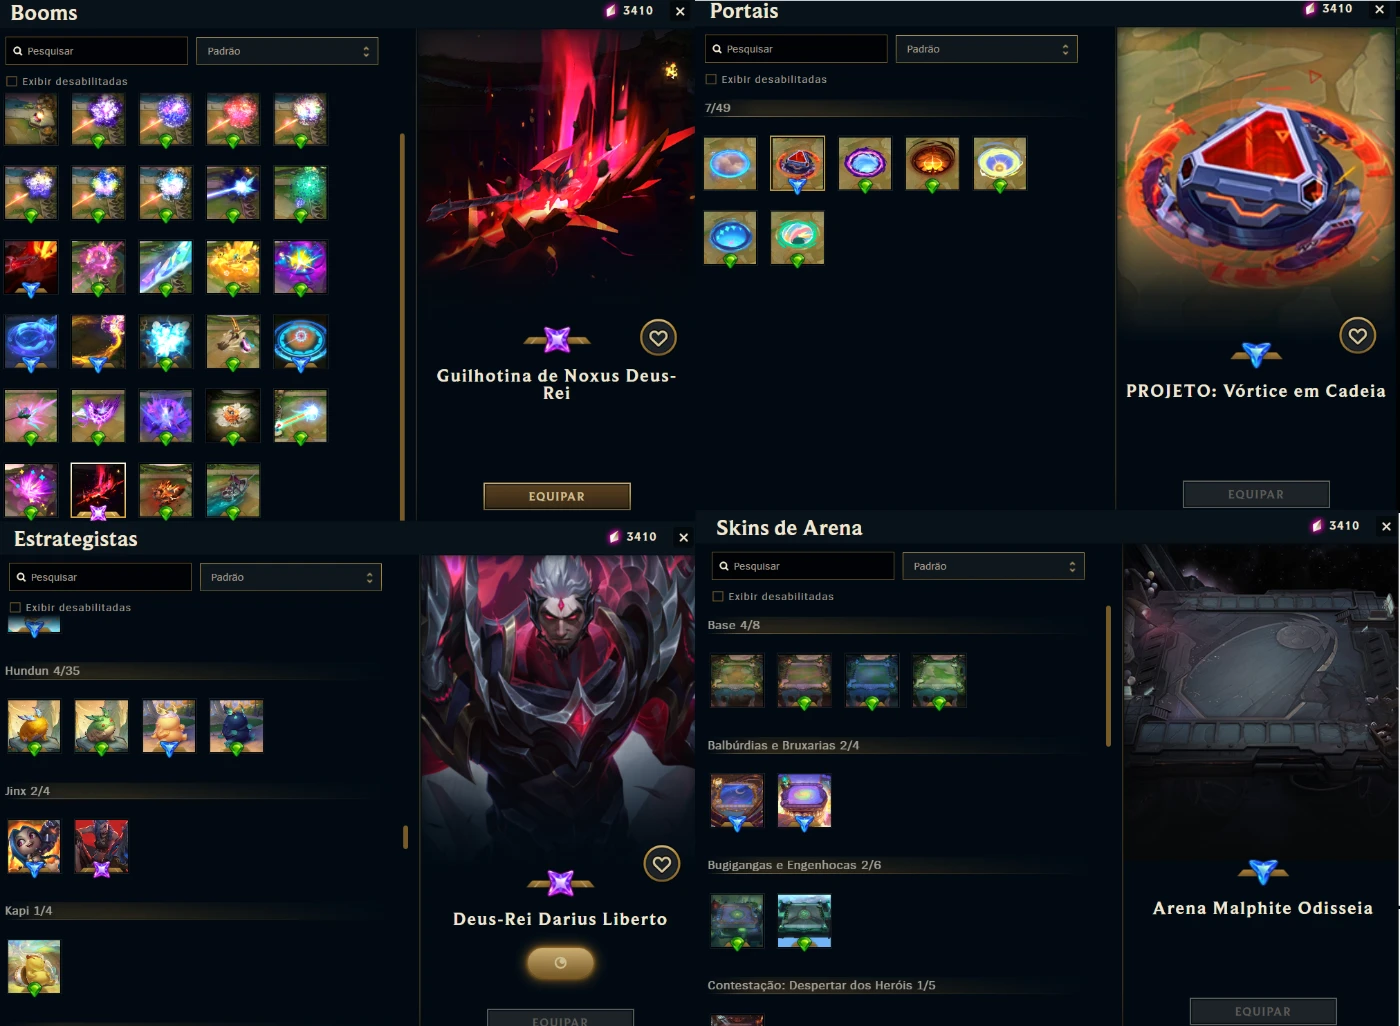The image size is (1400, 1026).
Task: Expand the Padrão dropdown in Portais
Action: pos(986,49)
